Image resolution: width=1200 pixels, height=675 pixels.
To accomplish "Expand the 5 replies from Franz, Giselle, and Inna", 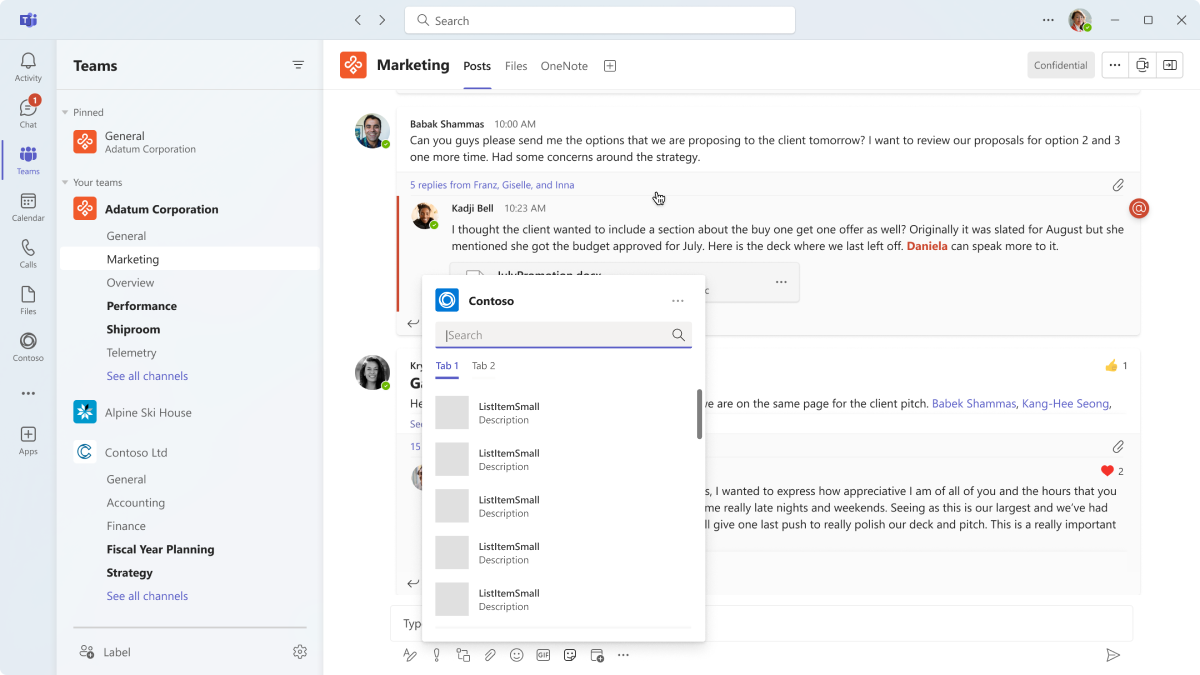I will pos(489,184).
